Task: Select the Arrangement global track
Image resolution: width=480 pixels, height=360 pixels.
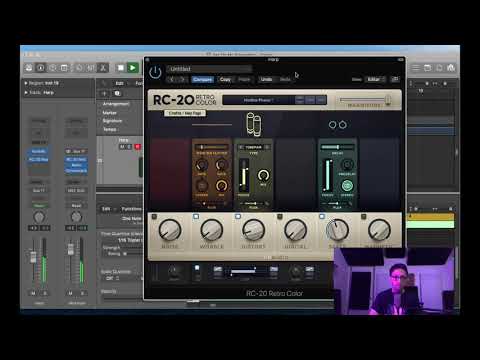Action: click(x=116, y=104)
